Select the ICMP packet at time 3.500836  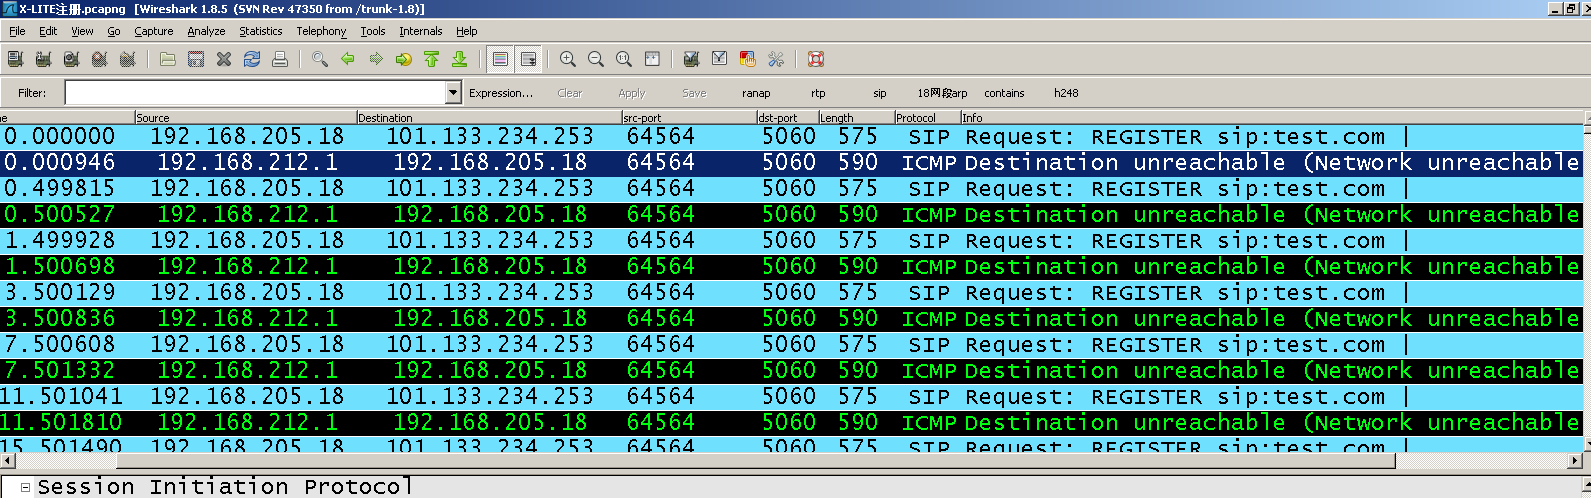click(x=791, y=318)
